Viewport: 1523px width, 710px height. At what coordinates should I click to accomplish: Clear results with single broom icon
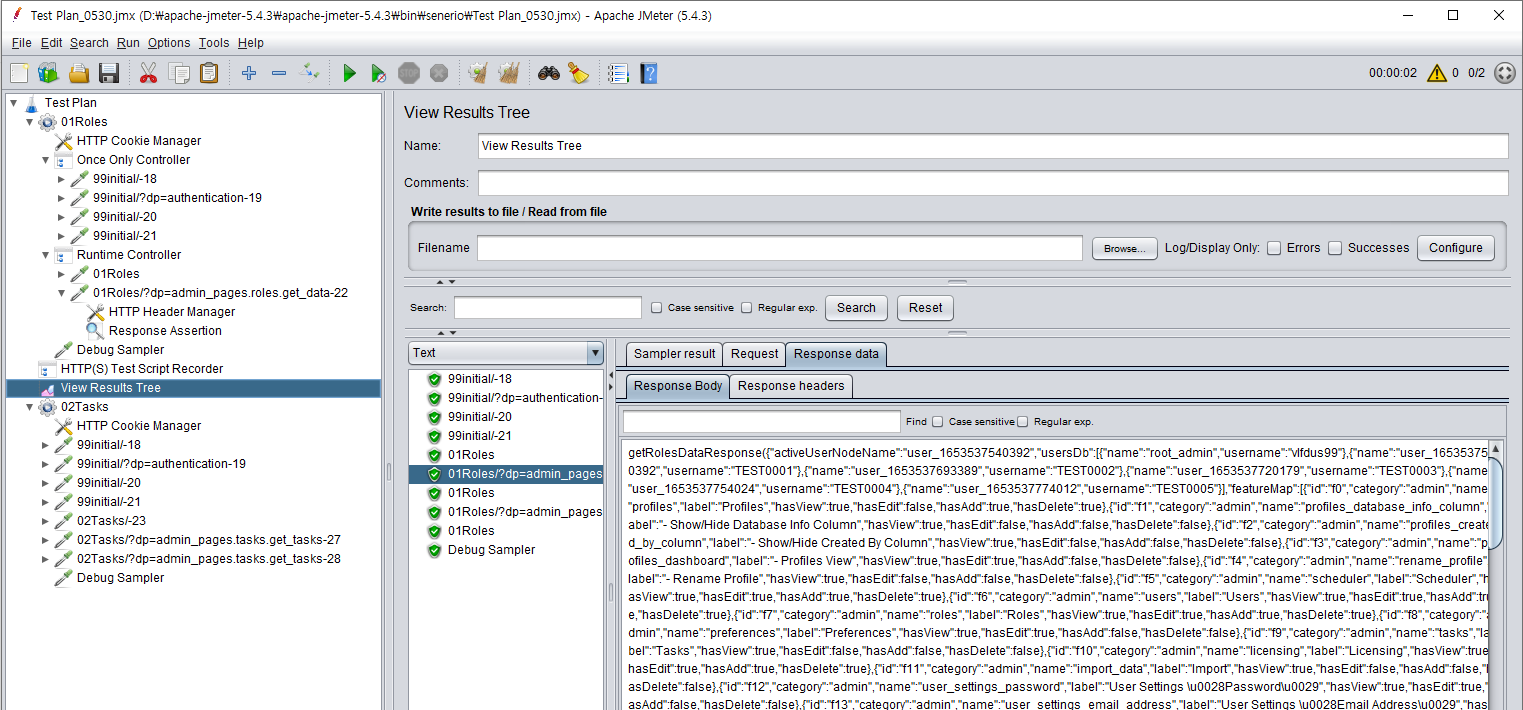point(478,73)
